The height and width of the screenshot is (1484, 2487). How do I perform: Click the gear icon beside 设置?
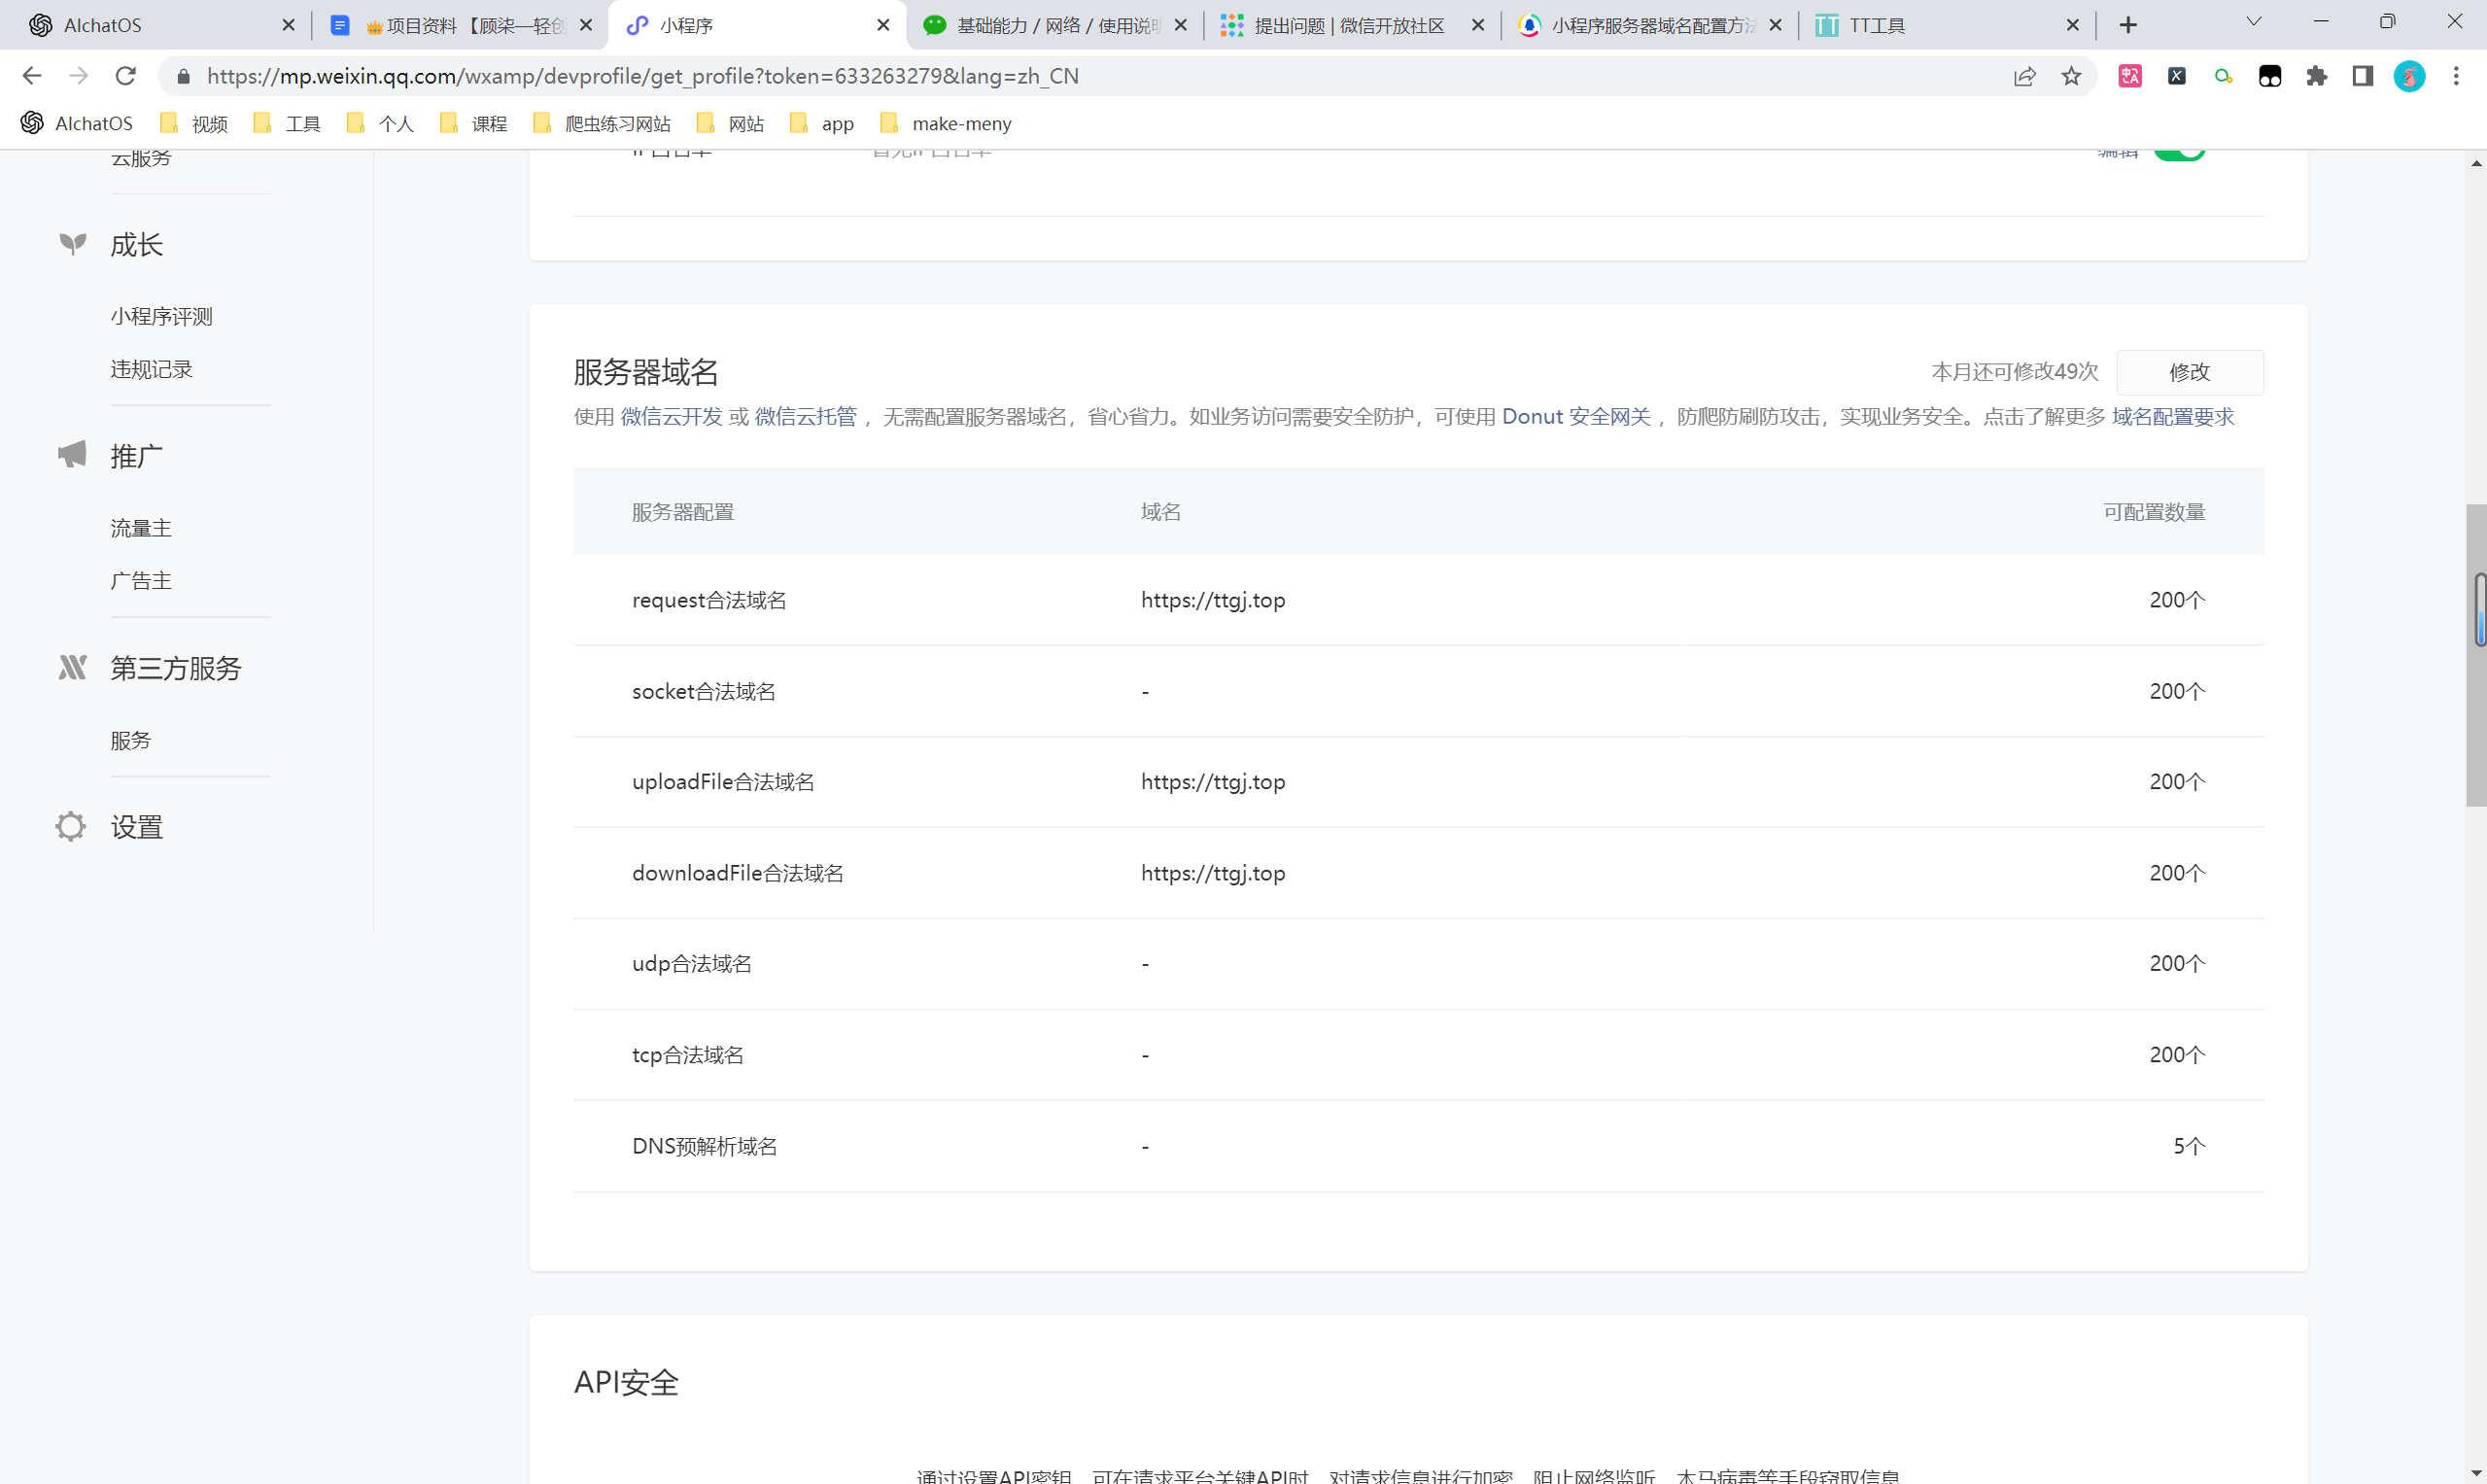(71, 826)
